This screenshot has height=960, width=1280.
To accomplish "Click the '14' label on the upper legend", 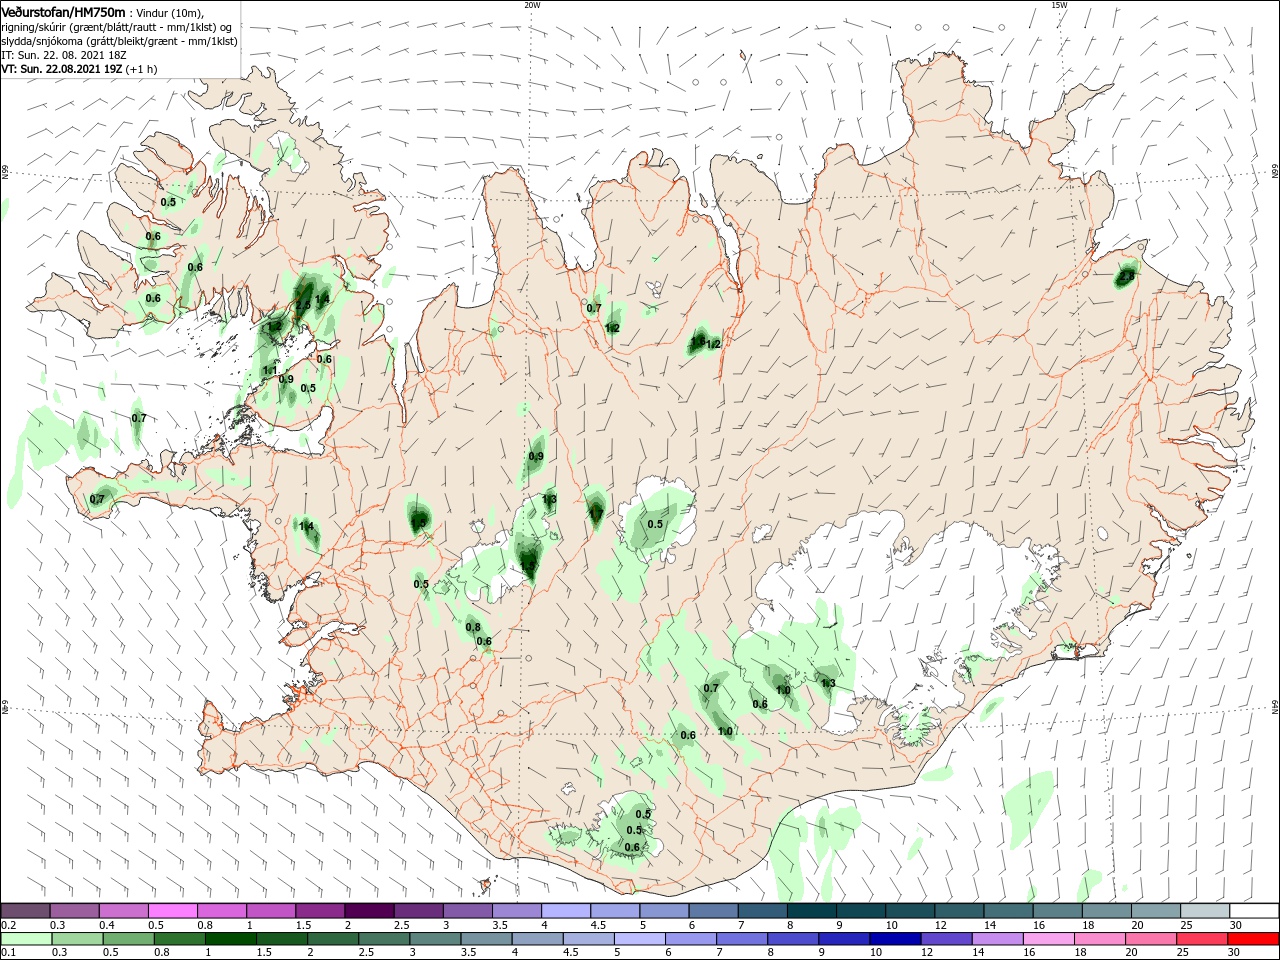I will click(989, 925).
